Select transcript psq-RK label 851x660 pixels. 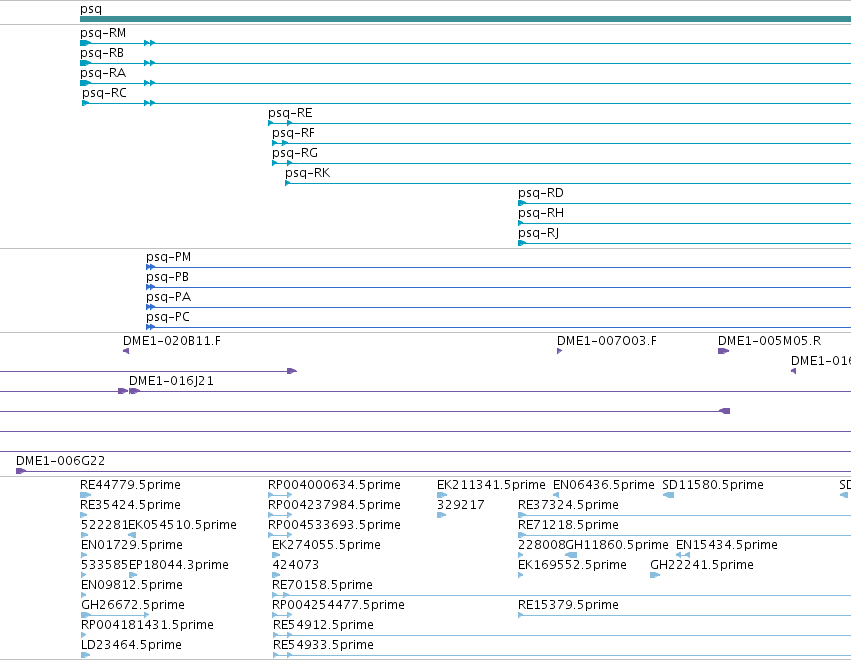point(308,173)
